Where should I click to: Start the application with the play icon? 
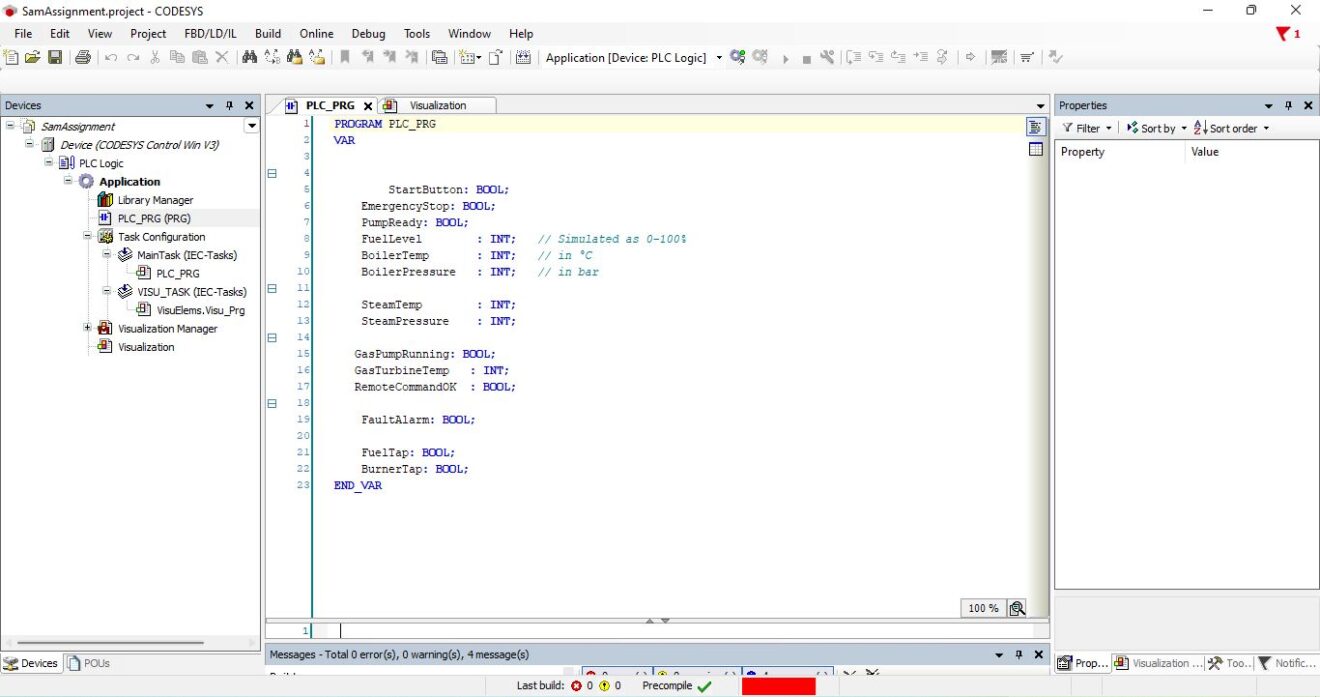787,57
